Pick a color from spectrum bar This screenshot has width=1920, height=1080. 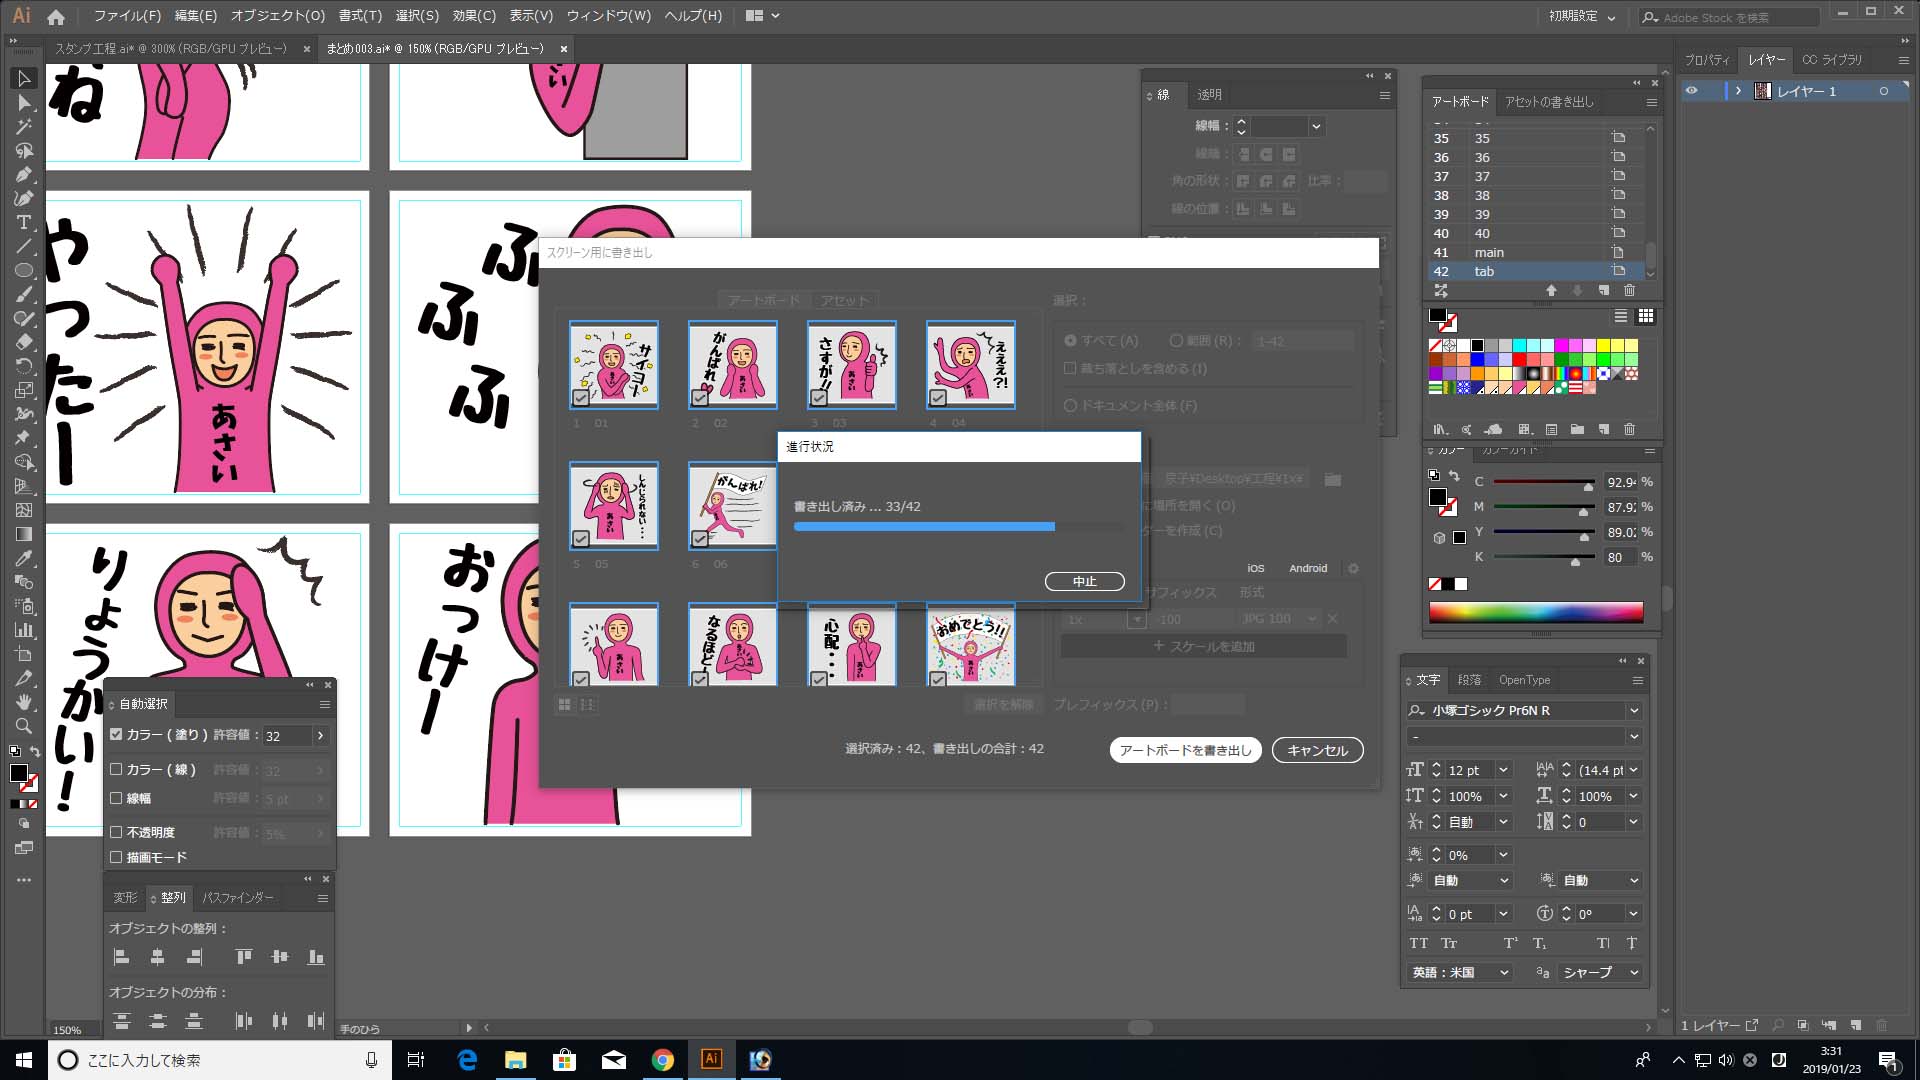pyautogui.click(x=1536, y=612)
